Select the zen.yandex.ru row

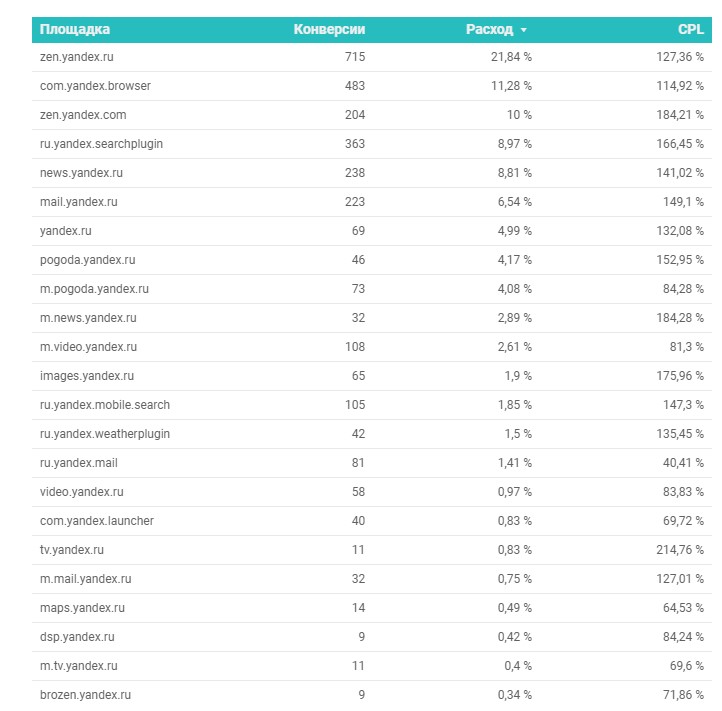(77, 57)
